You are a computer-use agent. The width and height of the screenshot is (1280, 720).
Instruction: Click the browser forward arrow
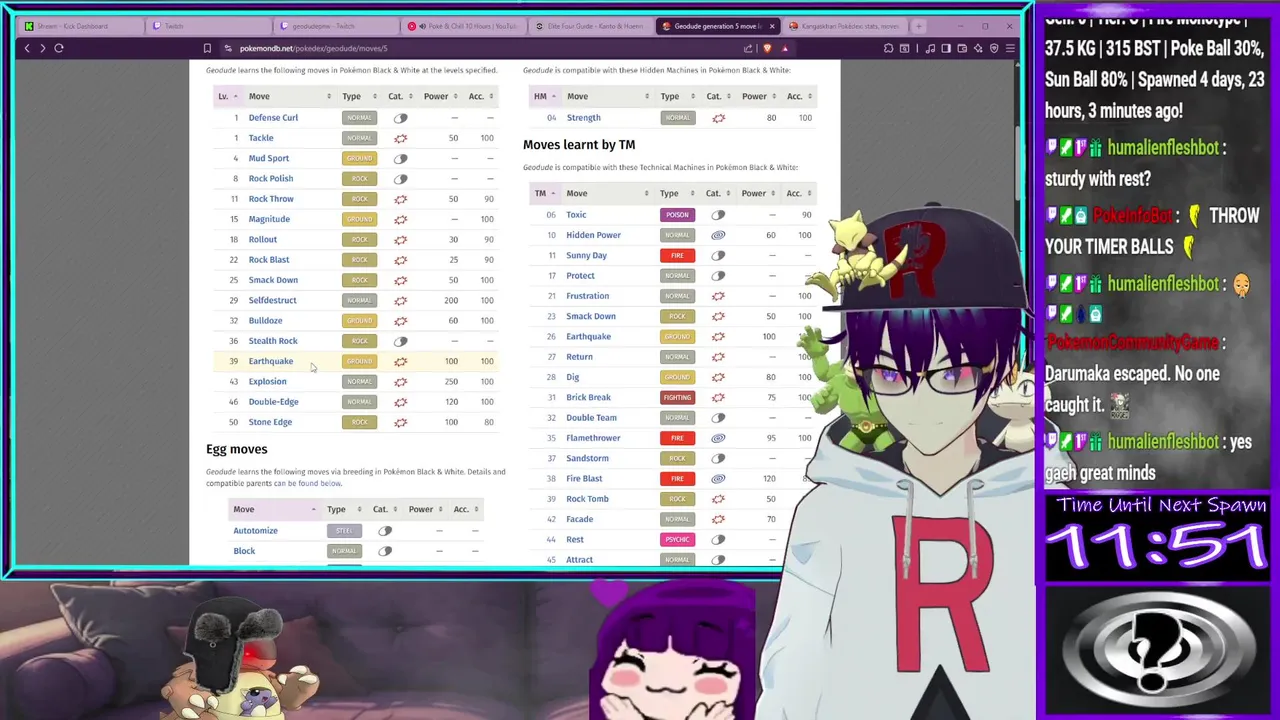tap(42, 48)
